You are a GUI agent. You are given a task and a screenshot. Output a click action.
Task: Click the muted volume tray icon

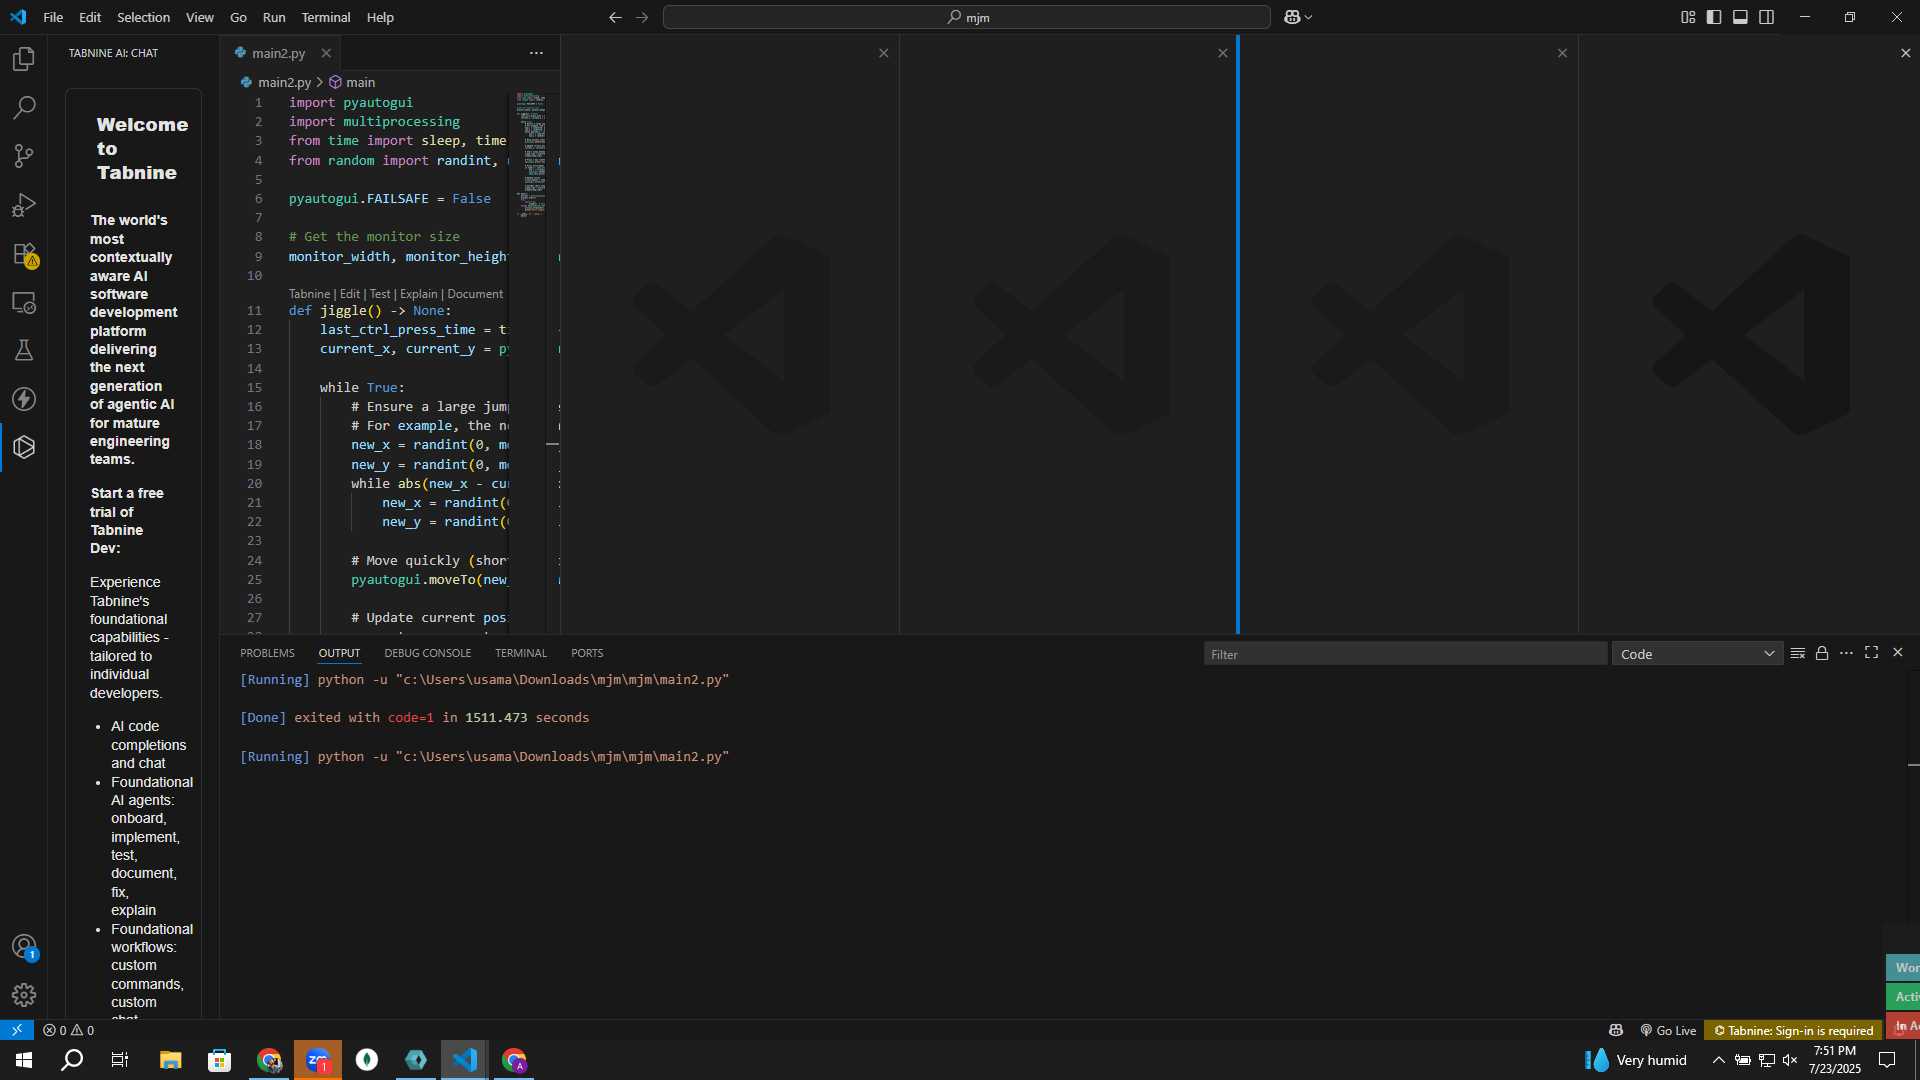[1790, 1060]
